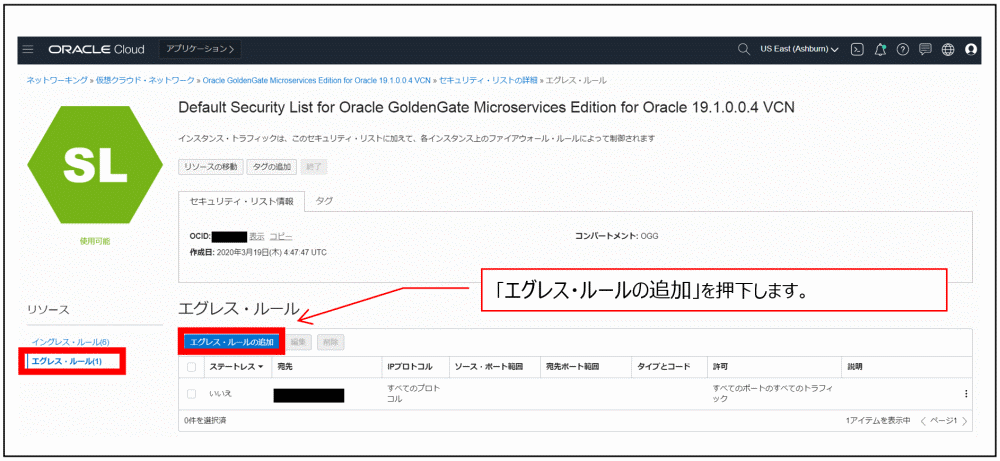Switch to the セキュリティ・リスト情報 tab
This screenshot has width=1000, height=461.
point(242,201)
